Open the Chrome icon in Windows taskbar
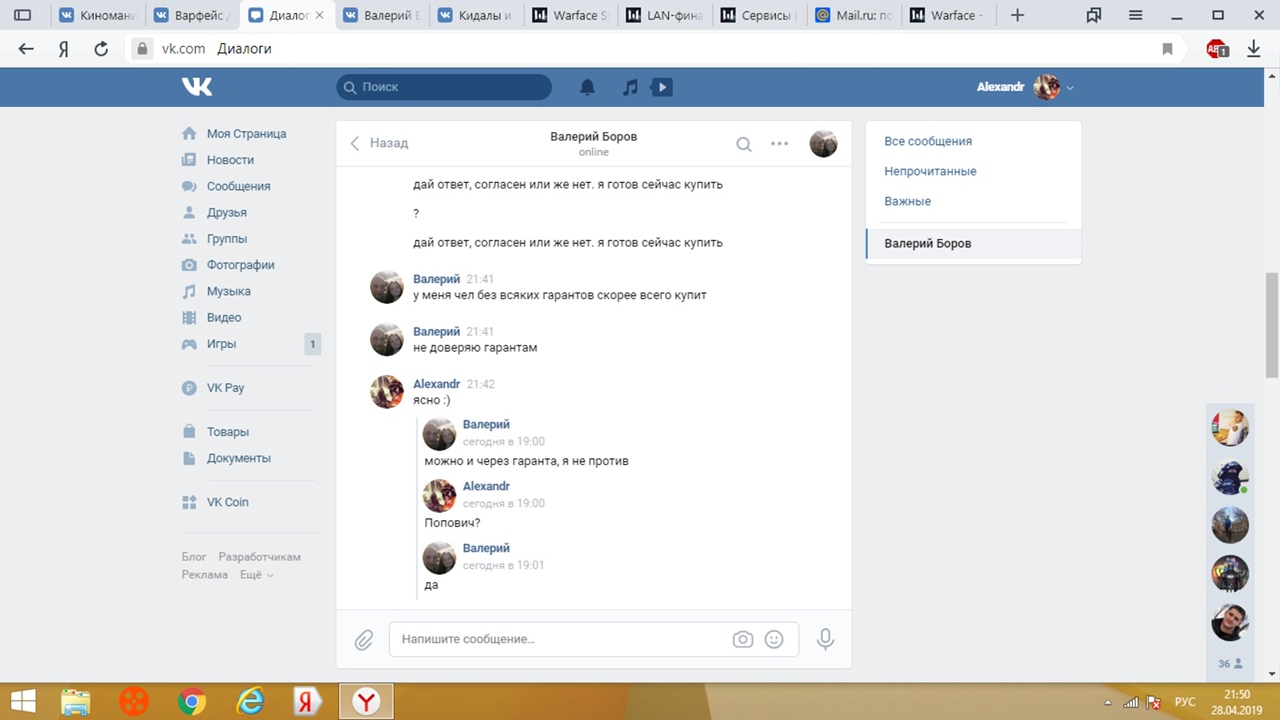Image resolution: width=1280 pixels, height=720 pixels. point(192,702)
